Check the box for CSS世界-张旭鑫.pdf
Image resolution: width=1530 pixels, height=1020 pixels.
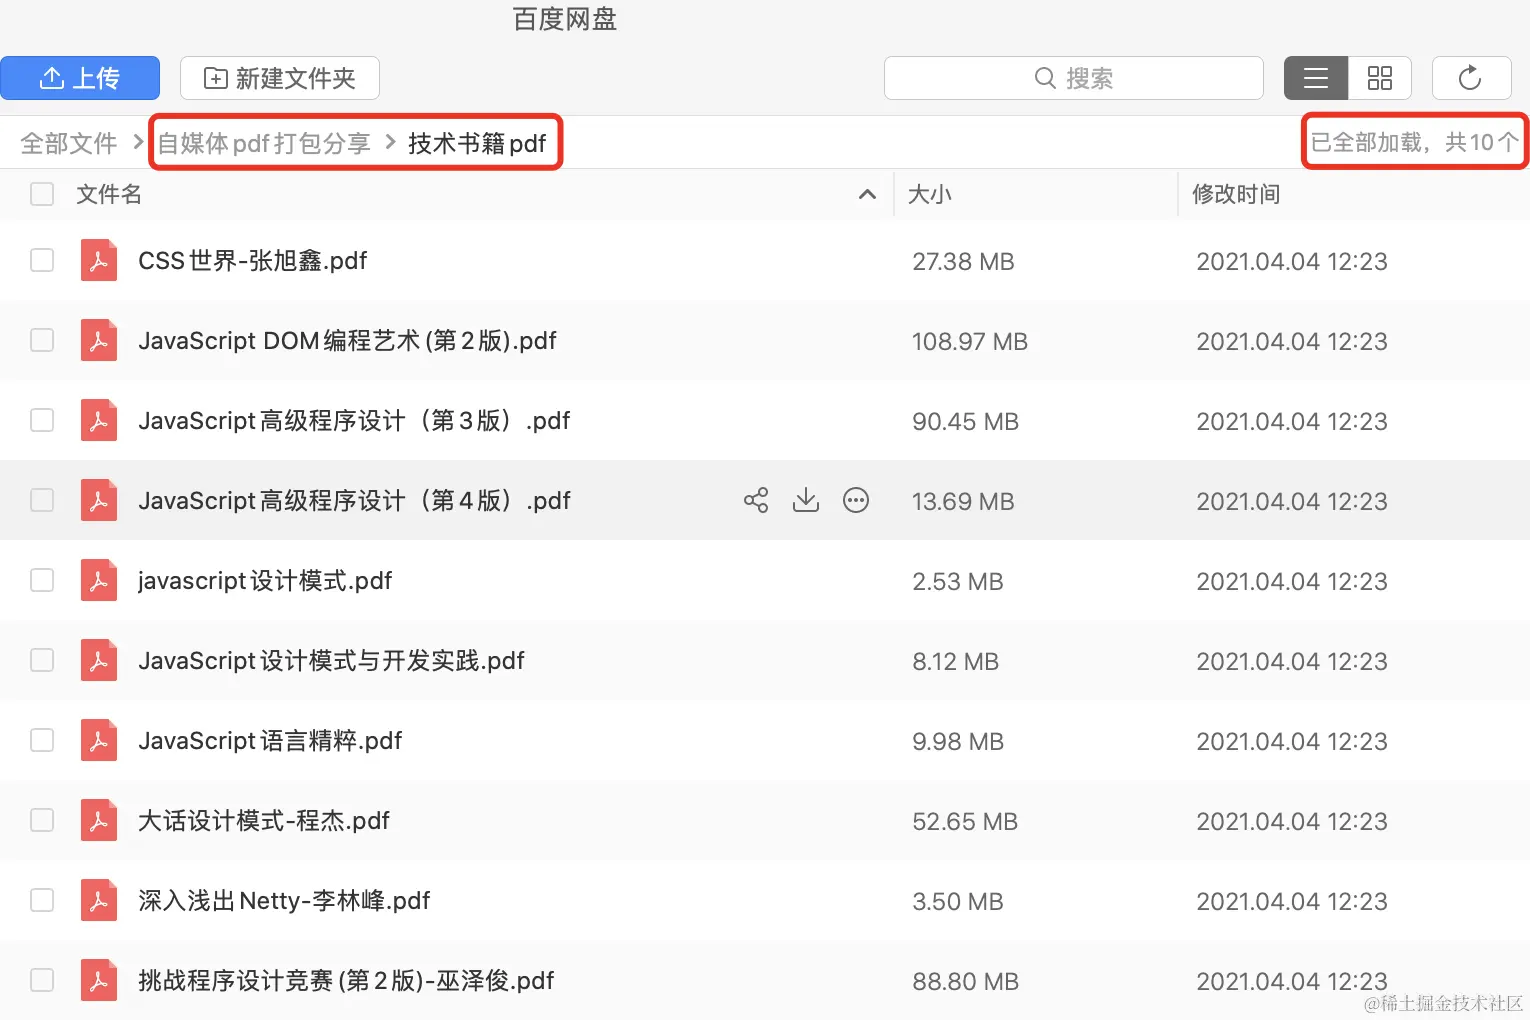(x=42, y=260)
